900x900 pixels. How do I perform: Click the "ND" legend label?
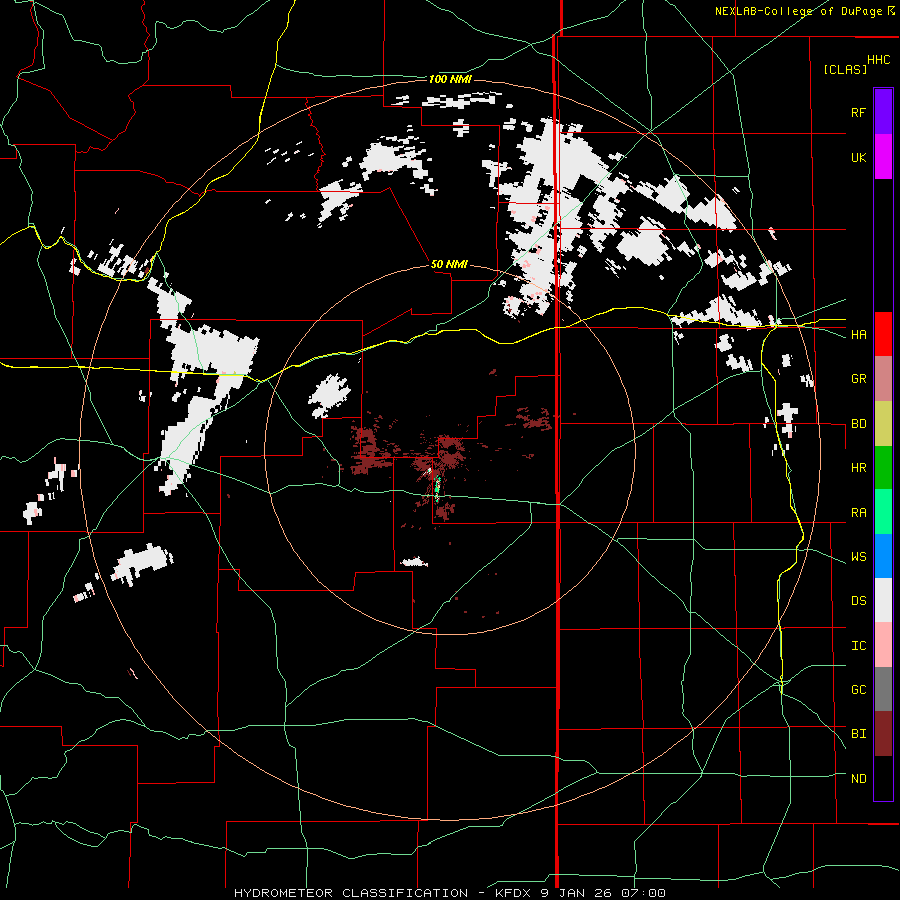[x=858, y=779]
